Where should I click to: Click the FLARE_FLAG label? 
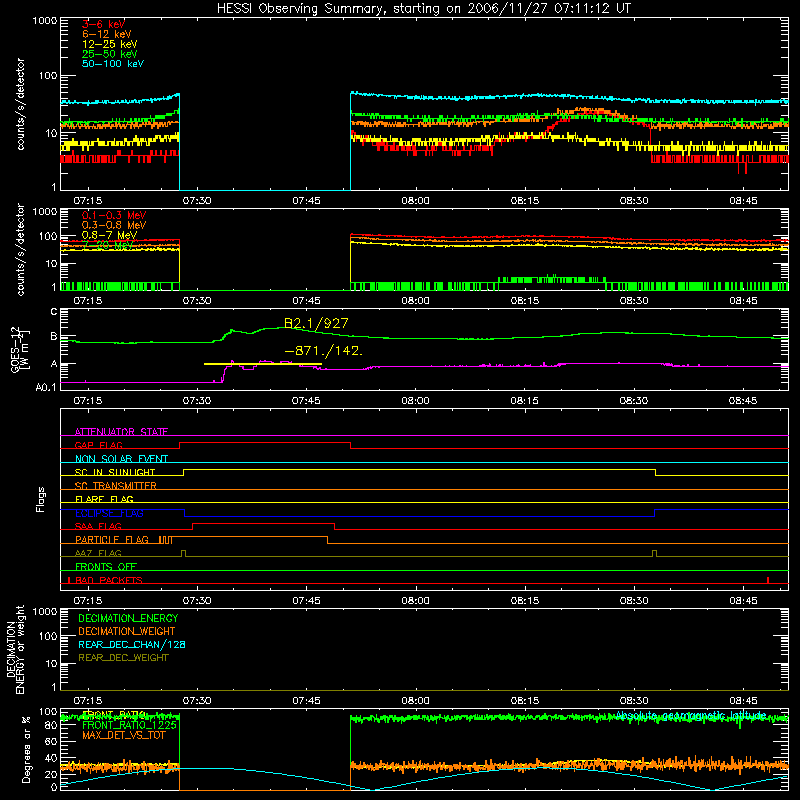point(104,499)
